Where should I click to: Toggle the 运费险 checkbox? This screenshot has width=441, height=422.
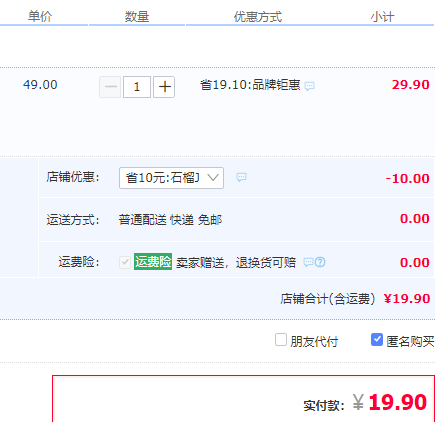(125, 262)
